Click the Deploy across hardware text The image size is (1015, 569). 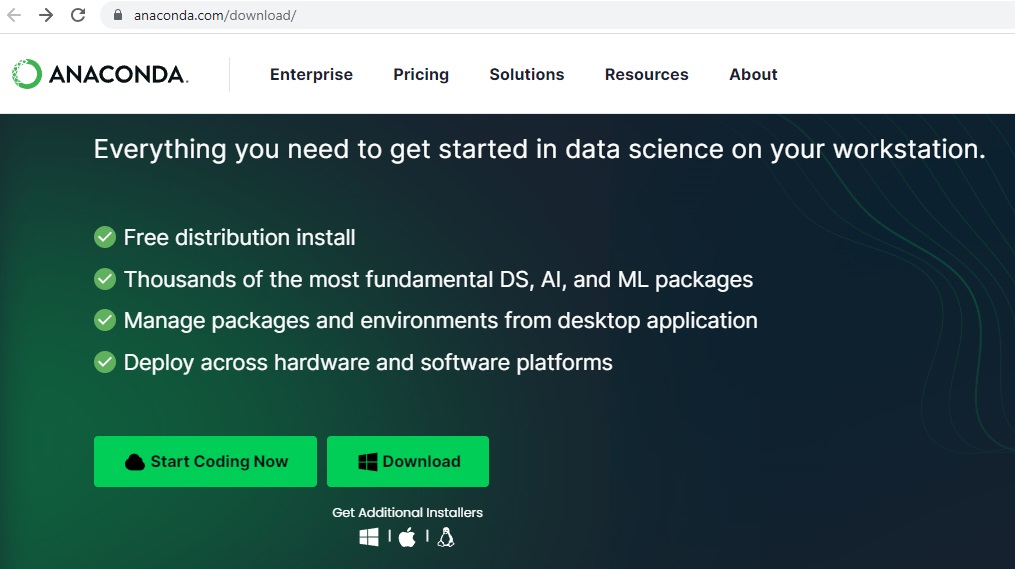point(368,363)
